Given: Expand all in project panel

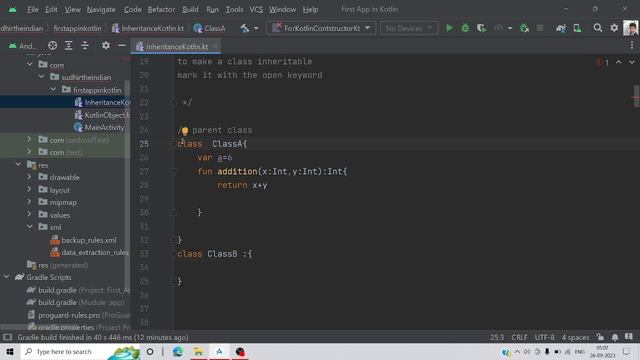Looking at the screenshot, I should click(69, 46).
